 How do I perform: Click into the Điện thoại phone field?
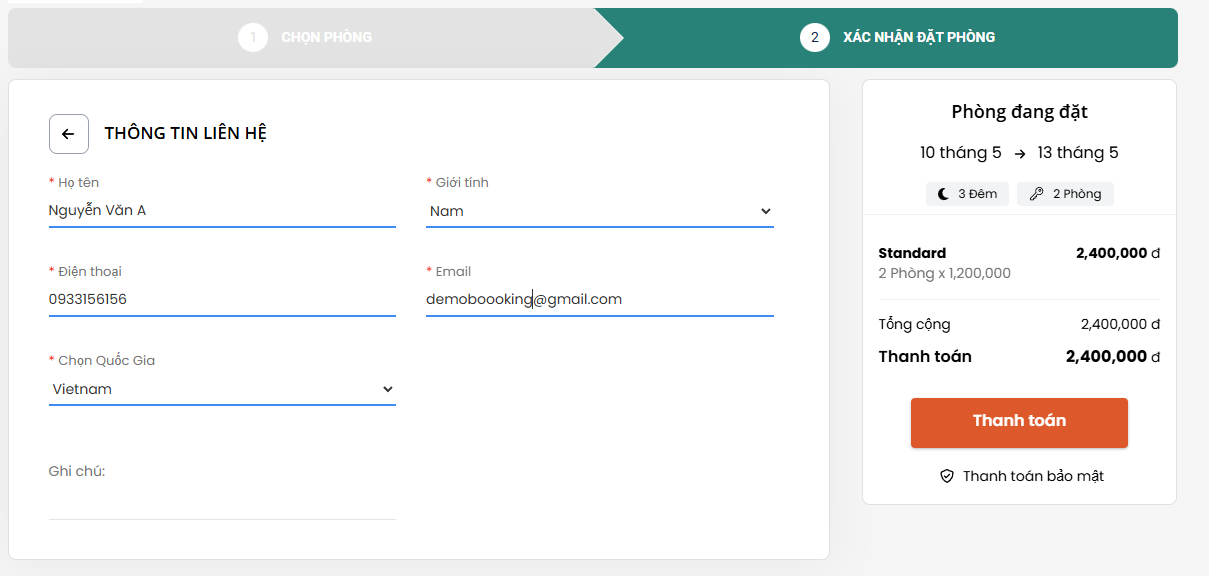pos(222,299)
